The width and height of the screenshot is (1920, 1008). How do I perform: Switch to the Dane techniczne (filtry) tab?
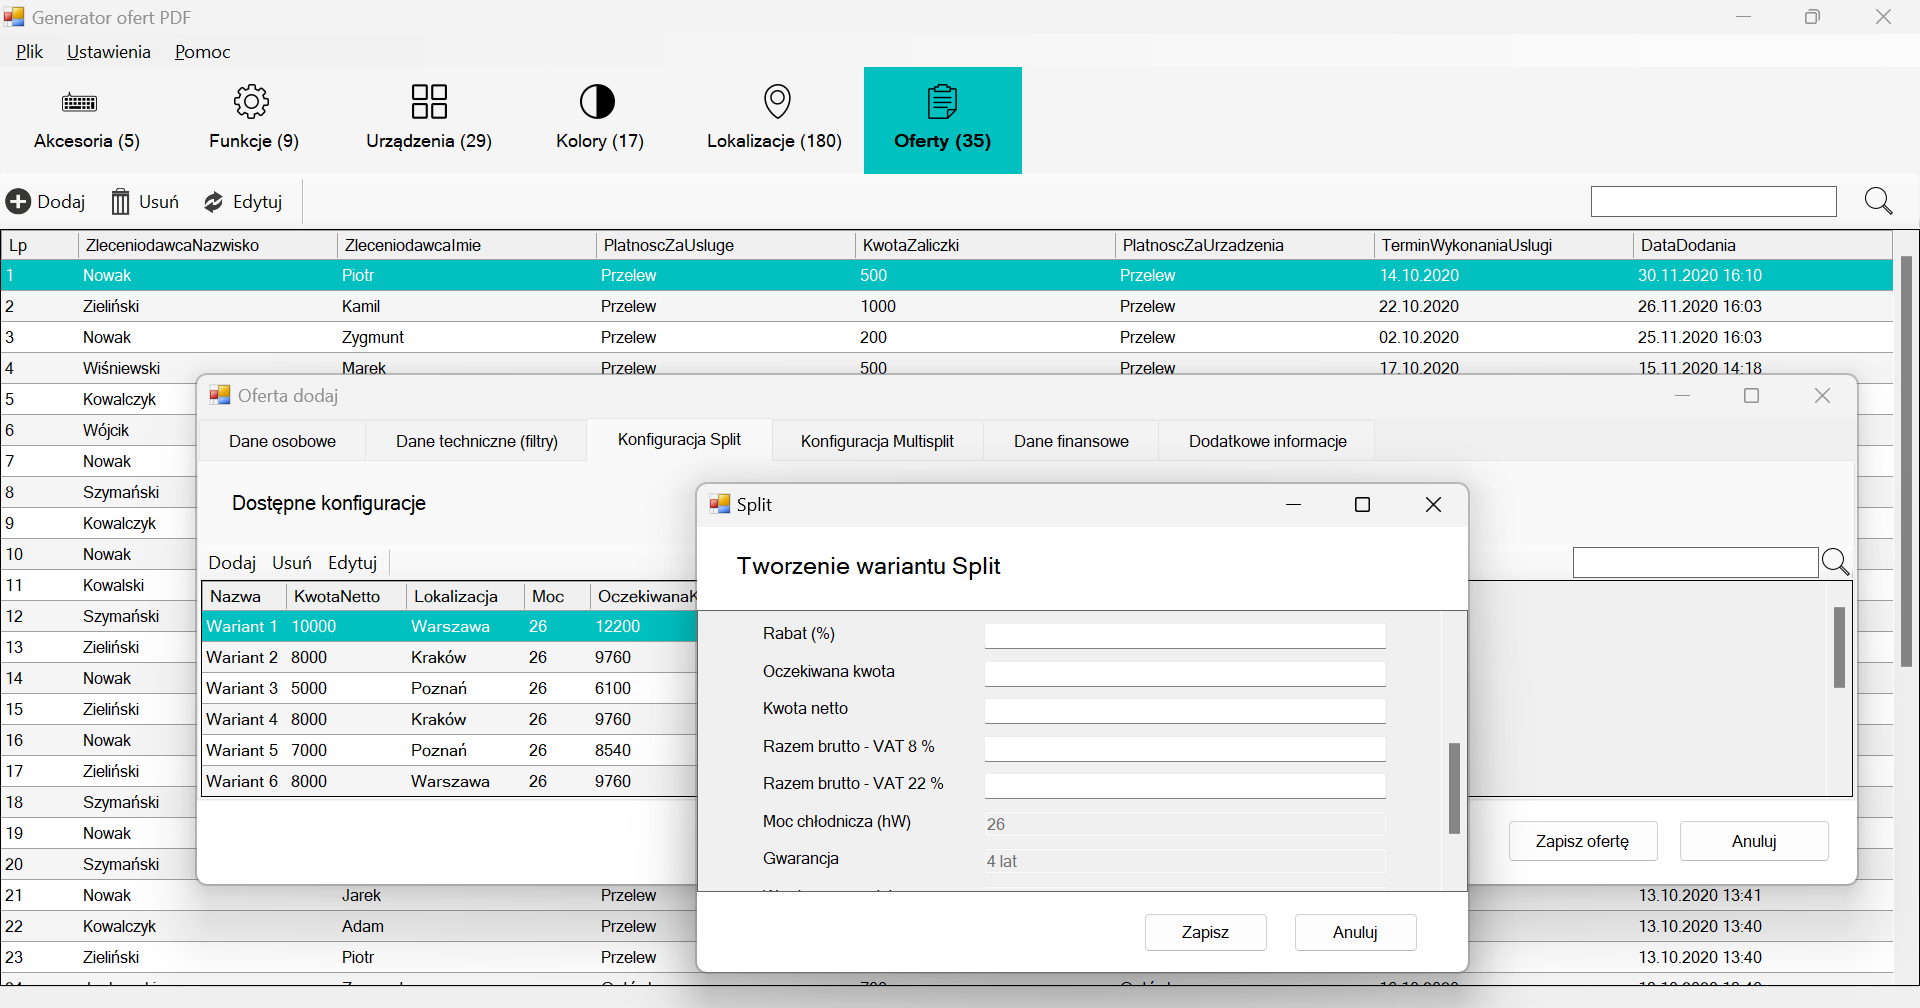(x=477, y=441)
